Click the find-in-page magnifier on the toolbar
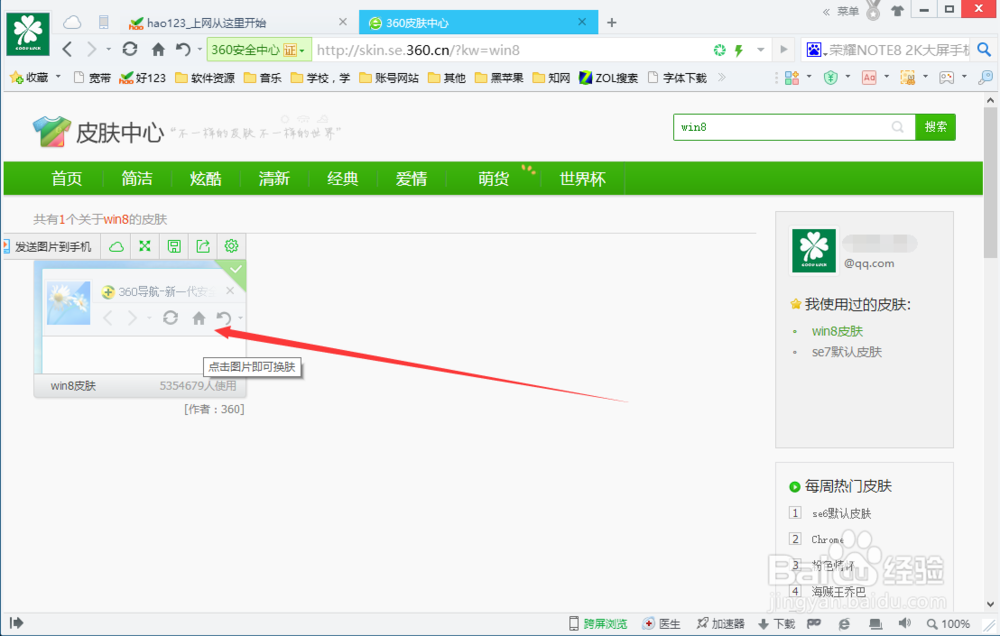1000x636 pixels. click(x=985, y=78)
